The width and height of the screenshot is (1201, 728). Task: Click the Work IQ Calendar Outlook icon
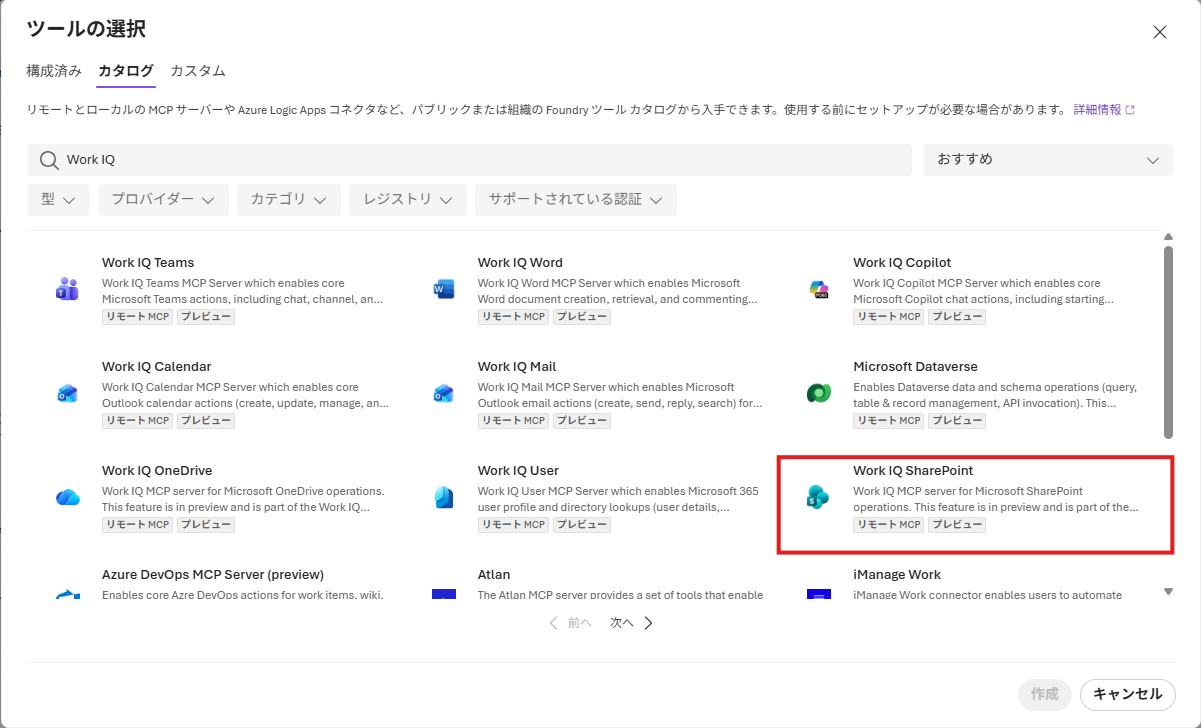[67, 393]
